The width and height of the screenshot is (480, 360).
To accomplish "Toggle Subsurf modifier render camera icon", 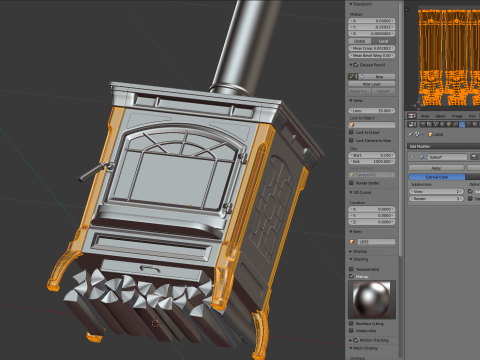I will pos(474,157).
